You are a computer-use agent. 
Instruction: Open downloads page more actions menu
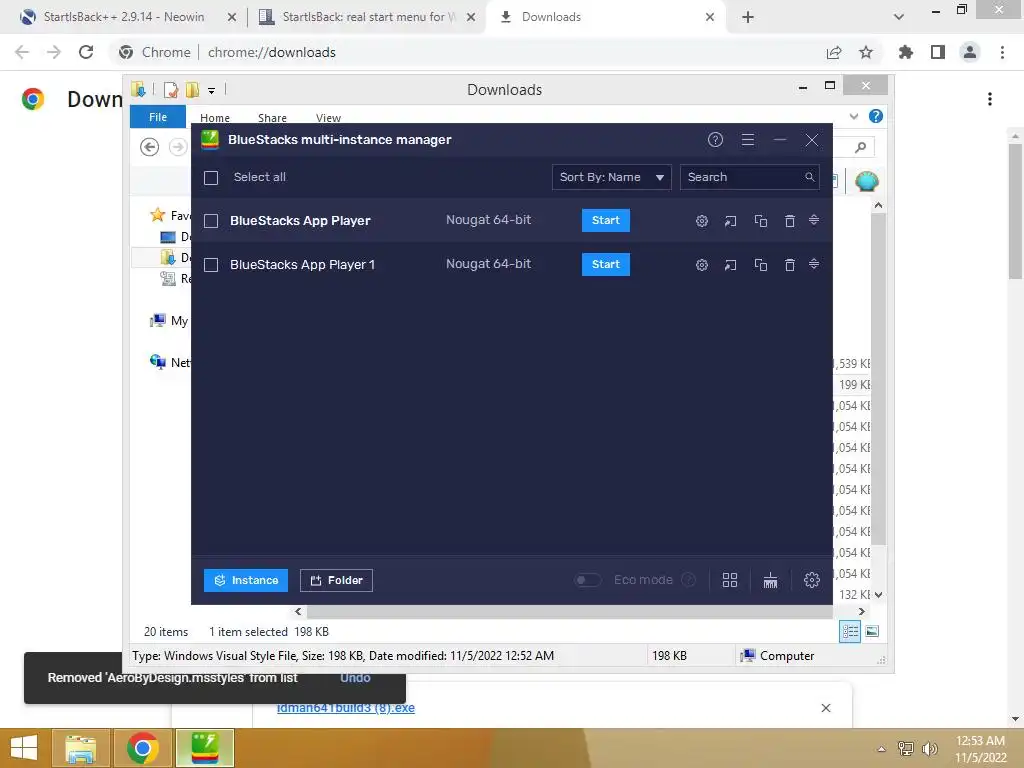990,99
